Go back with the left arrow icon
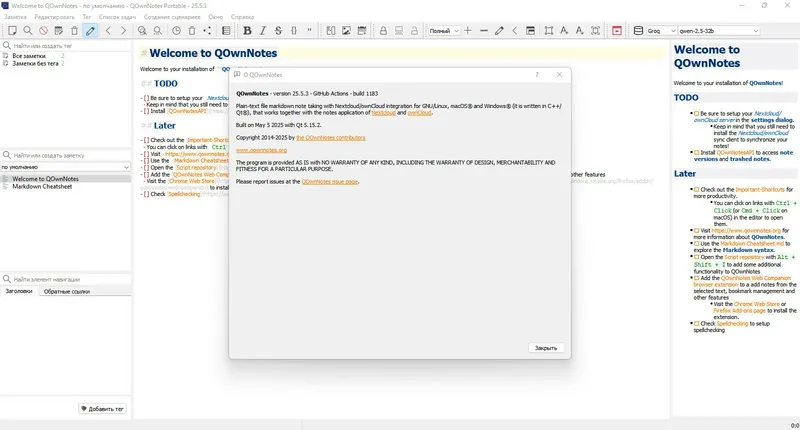The width and height of the screenshot is (800, 430). click(108, 31)
